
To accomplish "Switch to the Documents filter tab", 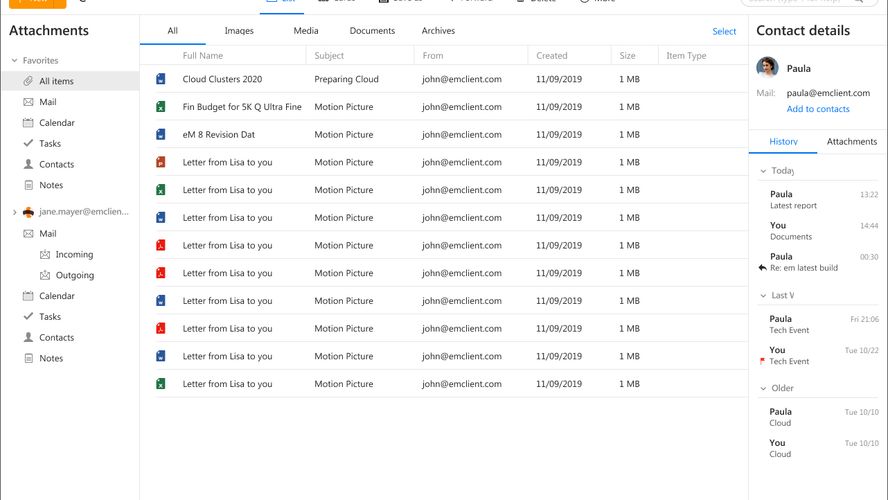I will (372, 31).
